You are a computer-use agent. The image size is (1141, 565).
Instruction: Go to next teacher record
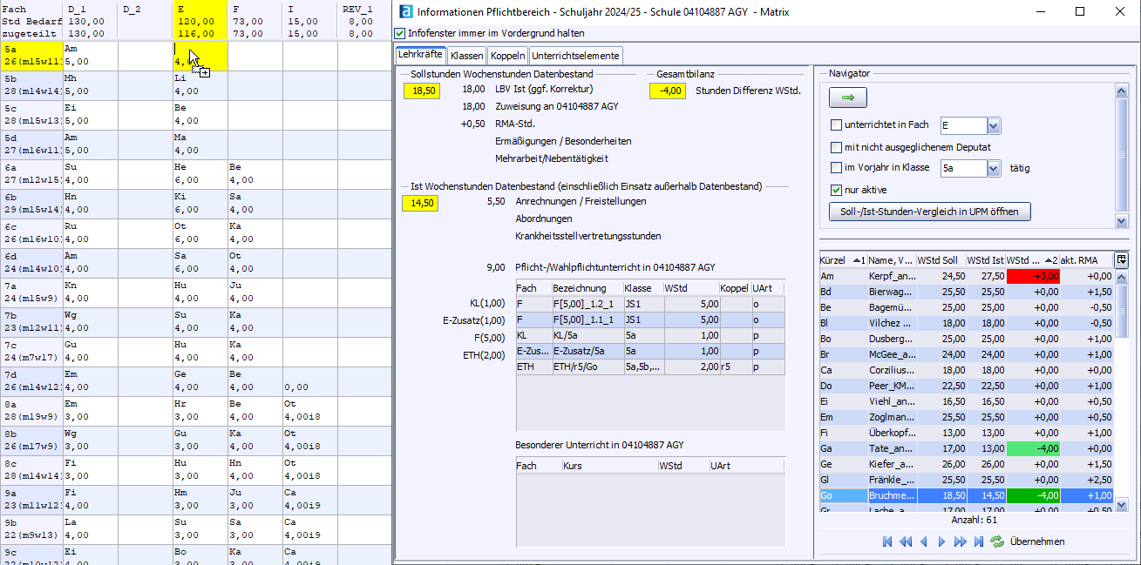[x=941, y=542]
